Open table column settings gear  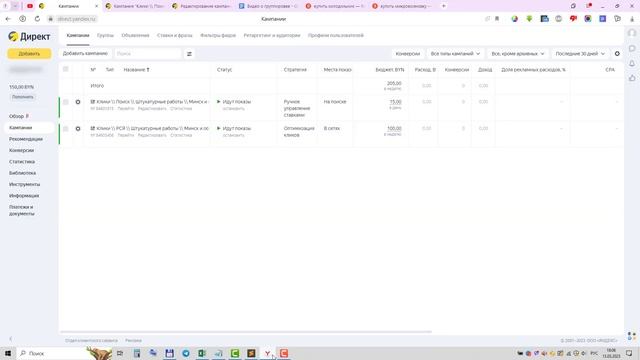click(617, 54)
